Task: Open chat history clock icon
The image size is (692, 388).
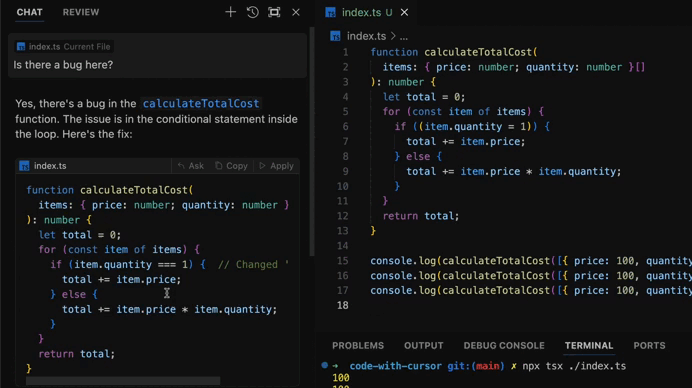Action: pyautogui.click(x=252, y=12)
